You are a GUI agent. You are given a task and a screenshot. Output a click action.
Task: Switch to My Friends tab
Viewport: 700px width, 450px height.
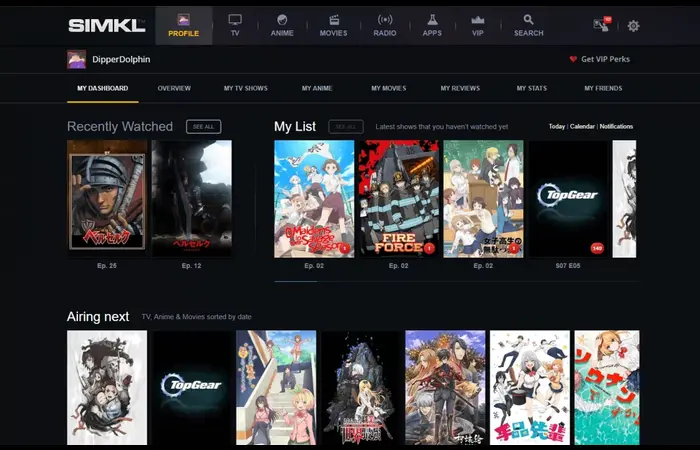click(x=603, y=88)
